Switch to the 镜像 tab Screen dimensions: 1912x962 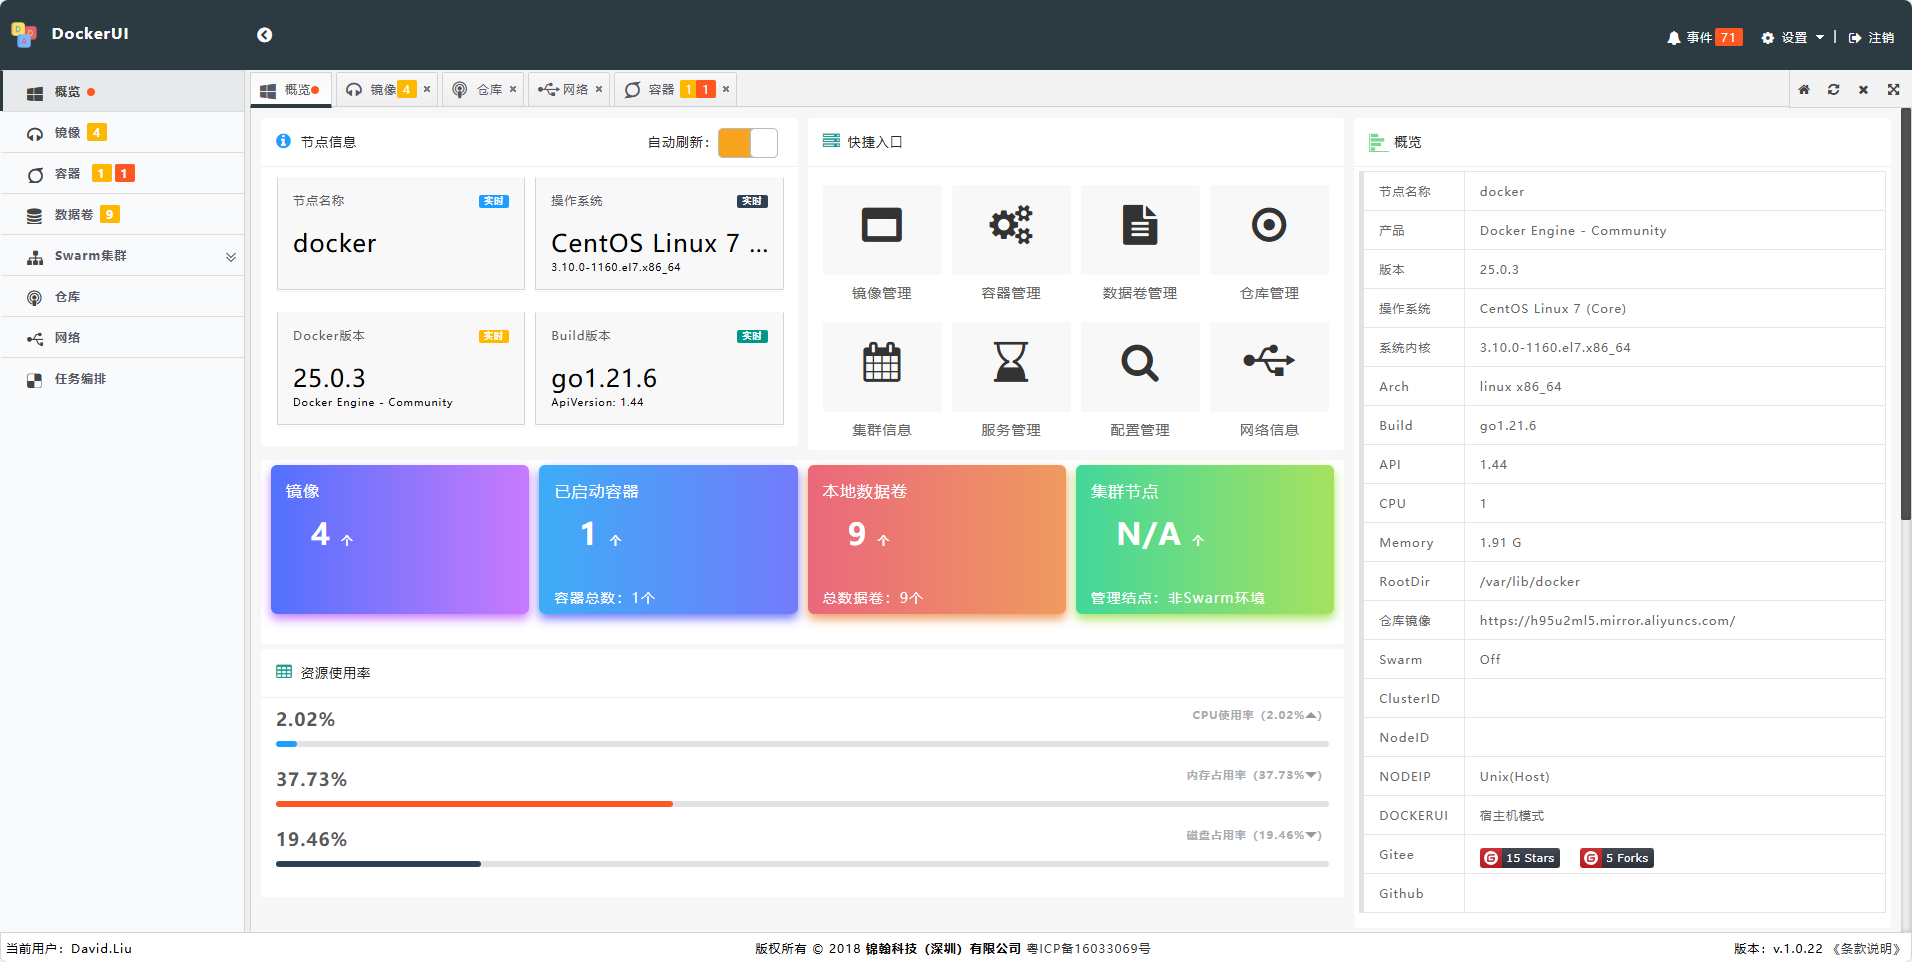tap(385, 90)
